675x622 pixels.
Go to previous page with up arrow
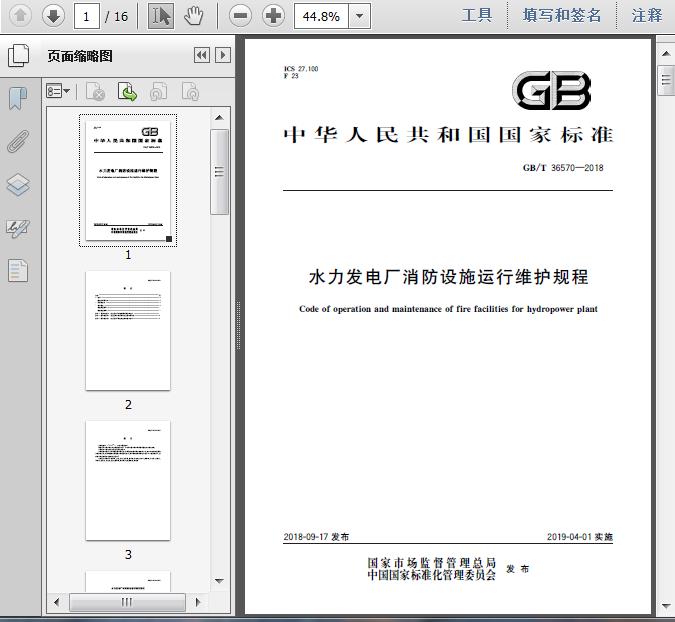tap(20, 16)
